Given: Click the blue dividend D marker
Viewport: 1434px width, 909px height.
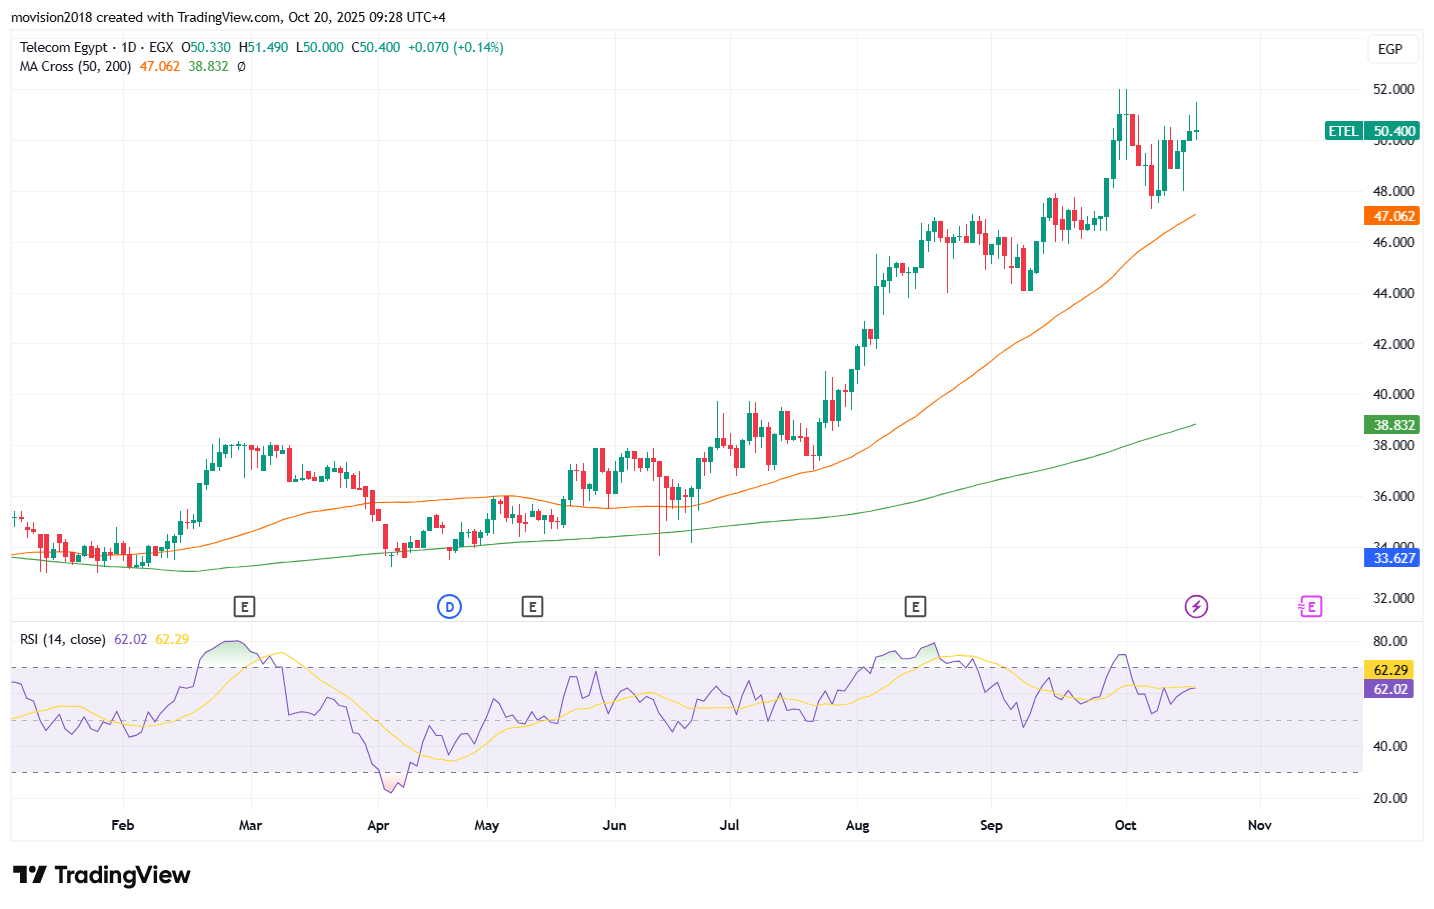Looking at the screenshot, I should pyautogui.click(x=450, y=606).
